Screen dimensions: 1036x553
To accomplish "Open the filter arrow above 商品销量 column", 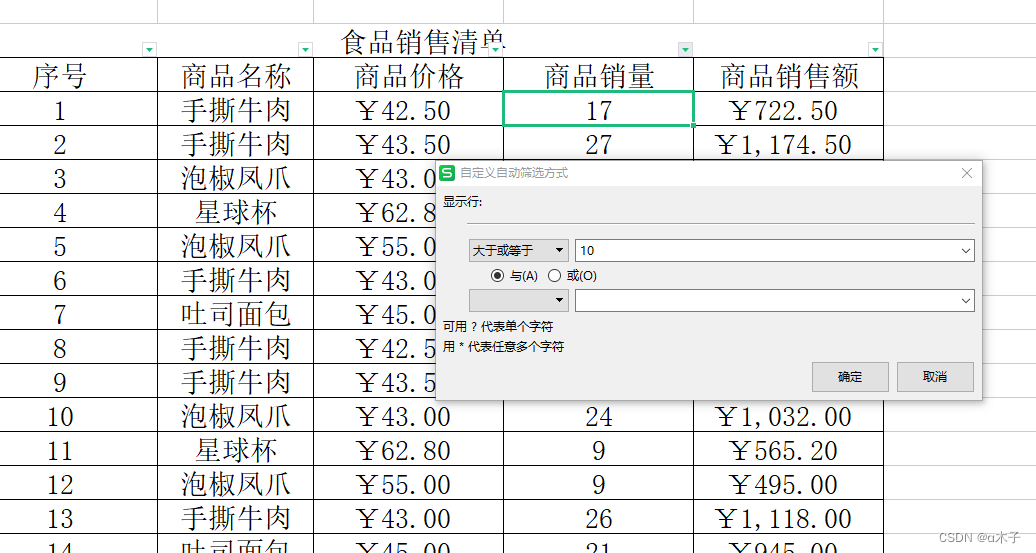I will [x=685, y=50].
